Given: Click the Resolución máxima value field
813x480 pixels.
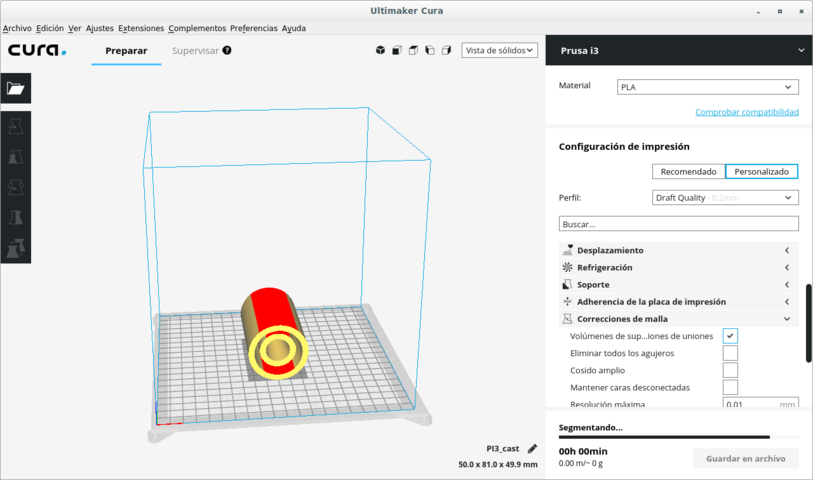Looking at the screenshot, I should point(761,402).
